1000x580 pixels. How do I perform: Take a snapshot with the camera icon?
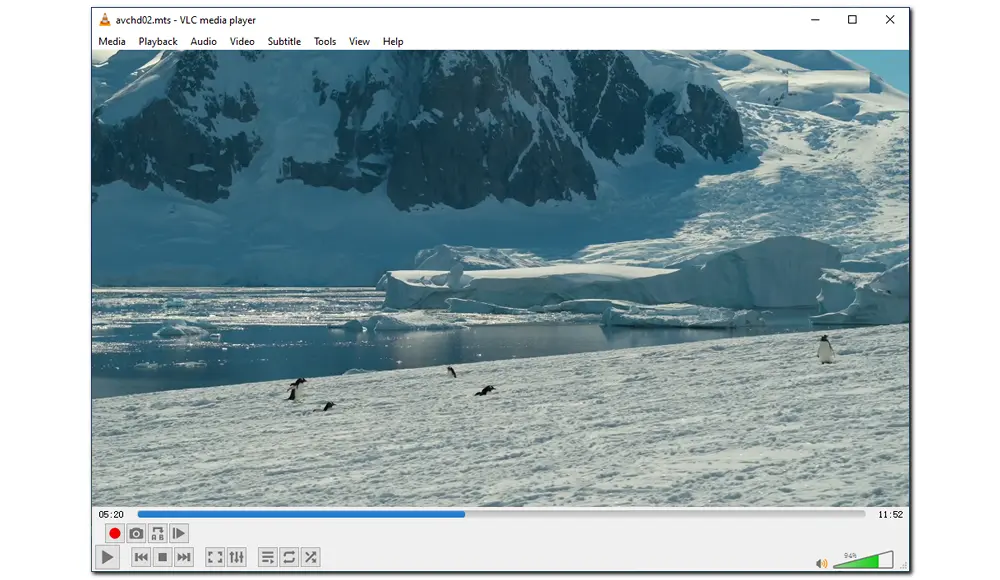136,534
